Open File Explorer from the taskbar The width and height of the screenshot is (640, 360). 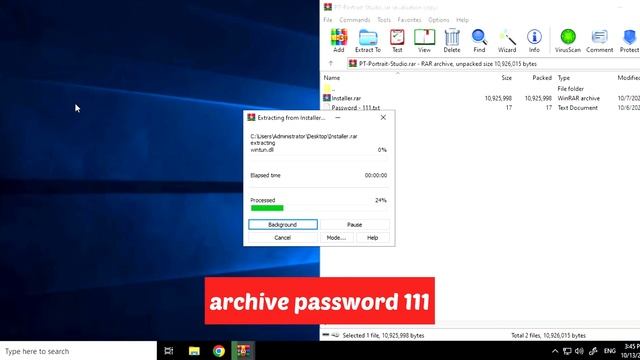pos(194,351)
